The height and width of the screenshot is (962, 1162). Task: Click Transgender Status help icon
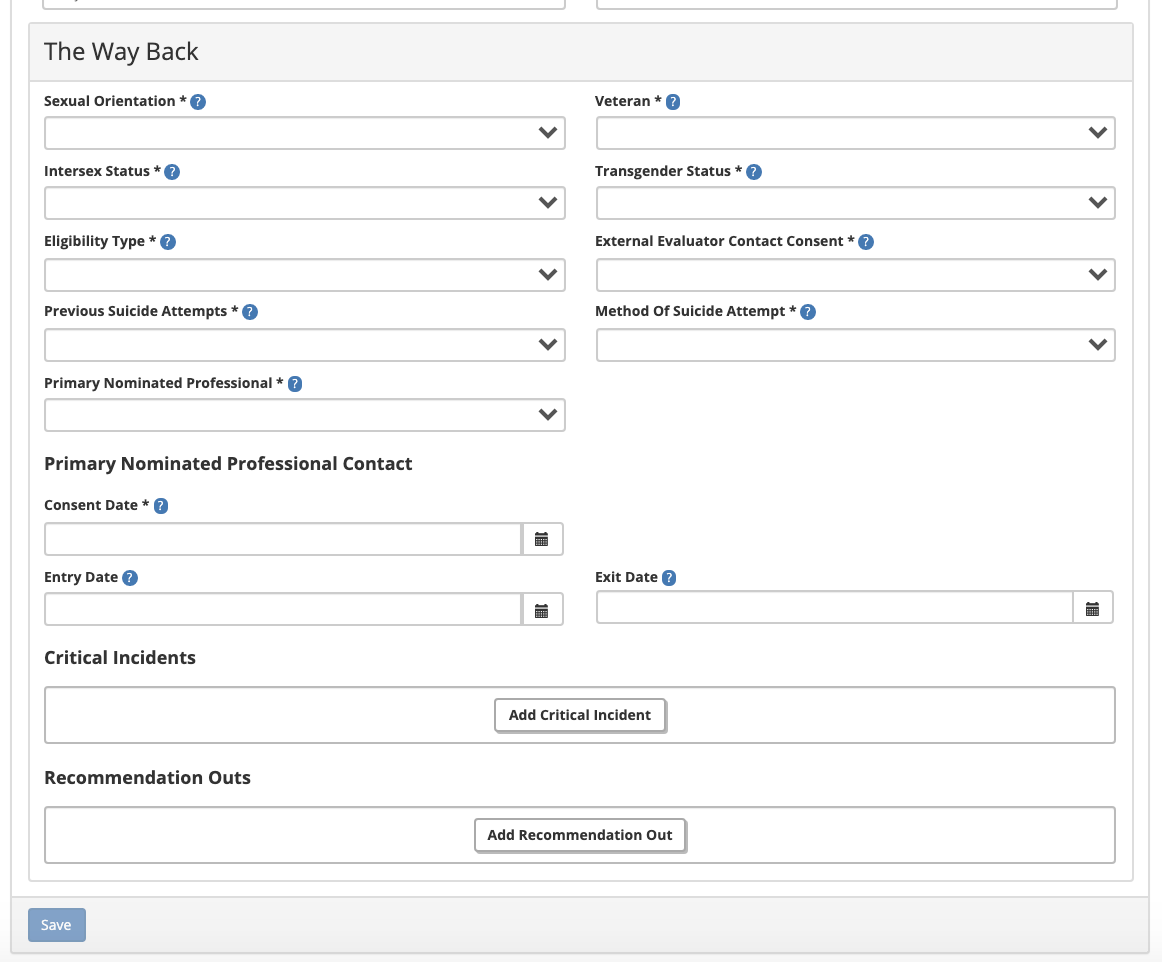[x=754, y=172]
